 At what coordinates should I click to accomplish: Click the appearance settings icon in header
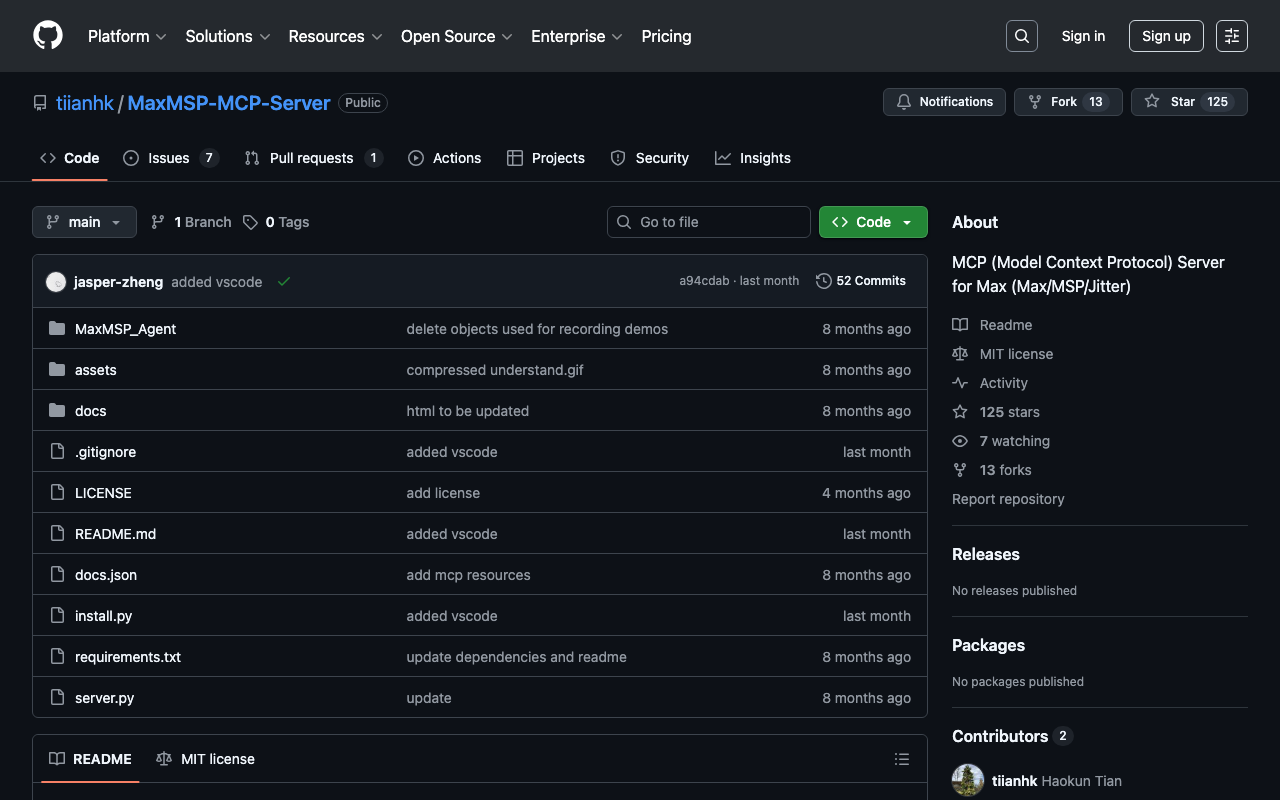pos(1231,36)
